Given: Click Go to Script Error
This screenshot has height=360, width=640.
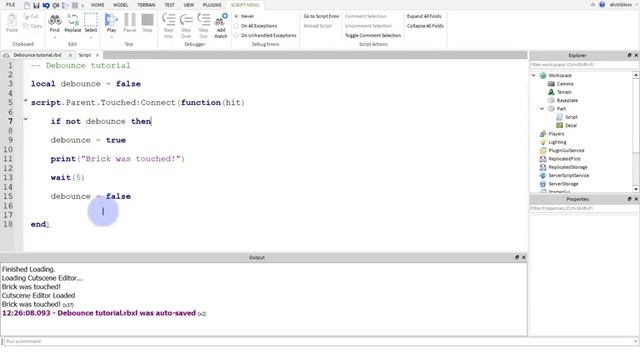Looking at the screenshot, I should [321, 16].
